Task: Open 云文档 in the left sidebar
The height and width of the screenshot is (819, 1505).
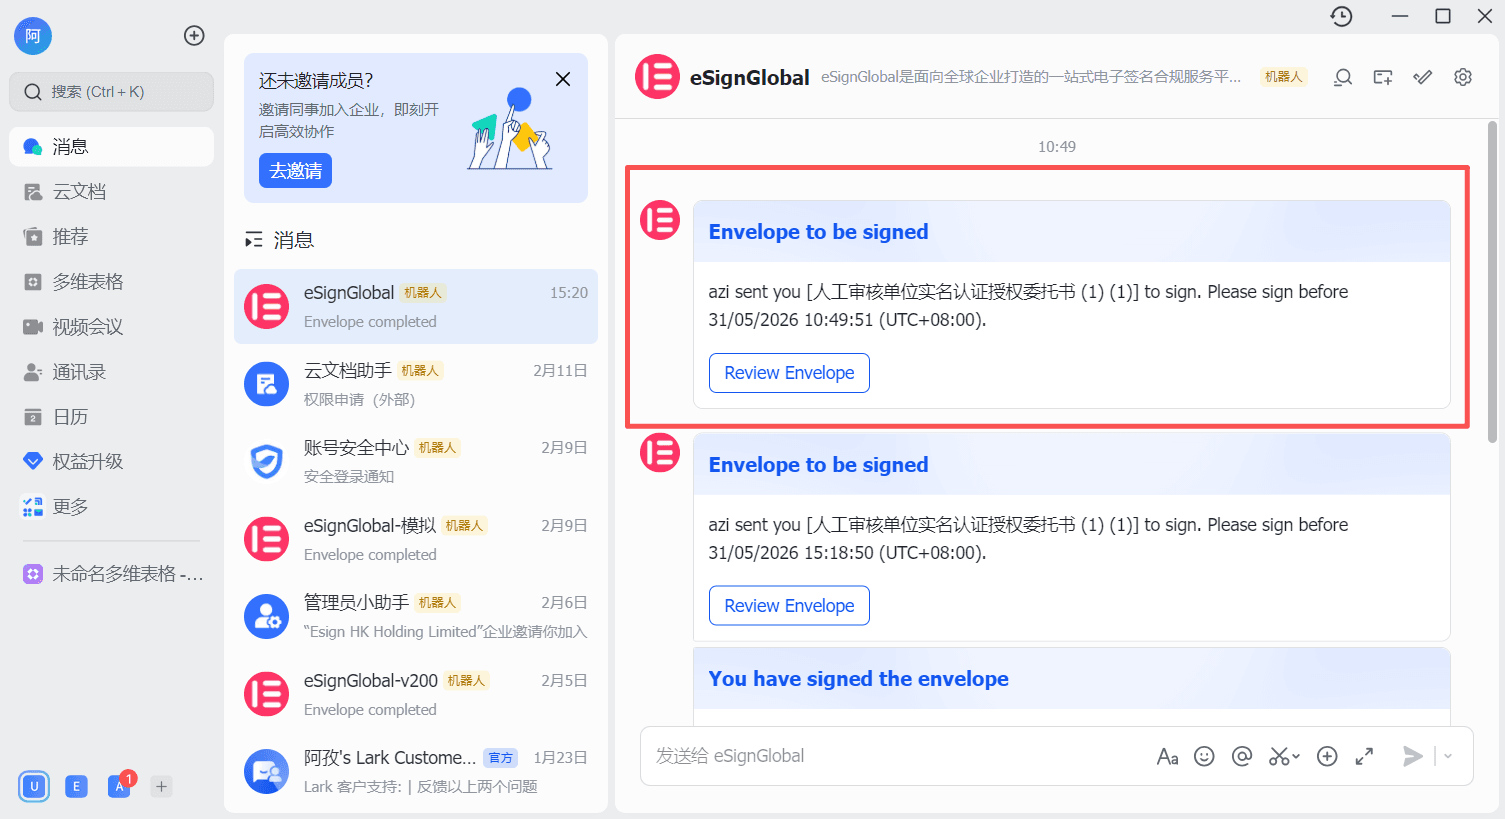Action: (x=80, y=192)
